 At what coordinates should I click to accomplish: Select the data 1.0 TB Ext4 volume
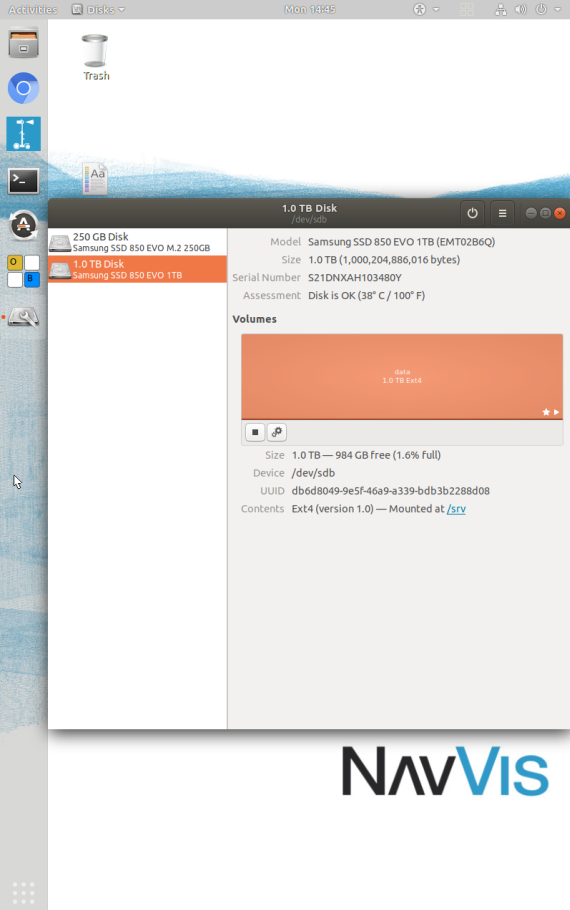(402, 376)
